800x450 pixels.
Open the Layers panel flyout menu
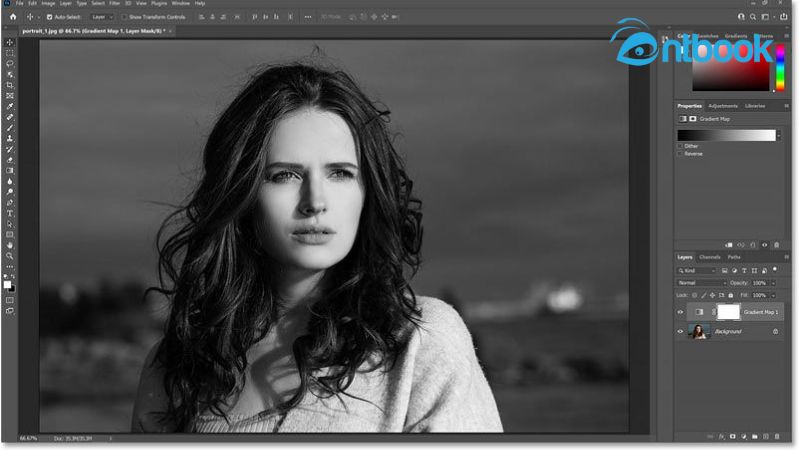(786, 257)
